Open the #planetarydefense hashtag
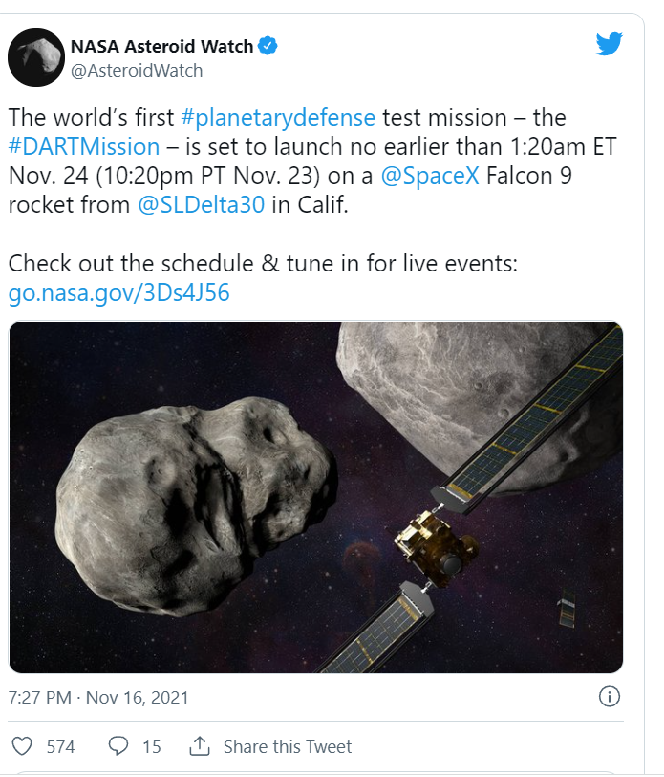The image size is (664, 777). tap(279, 116)
